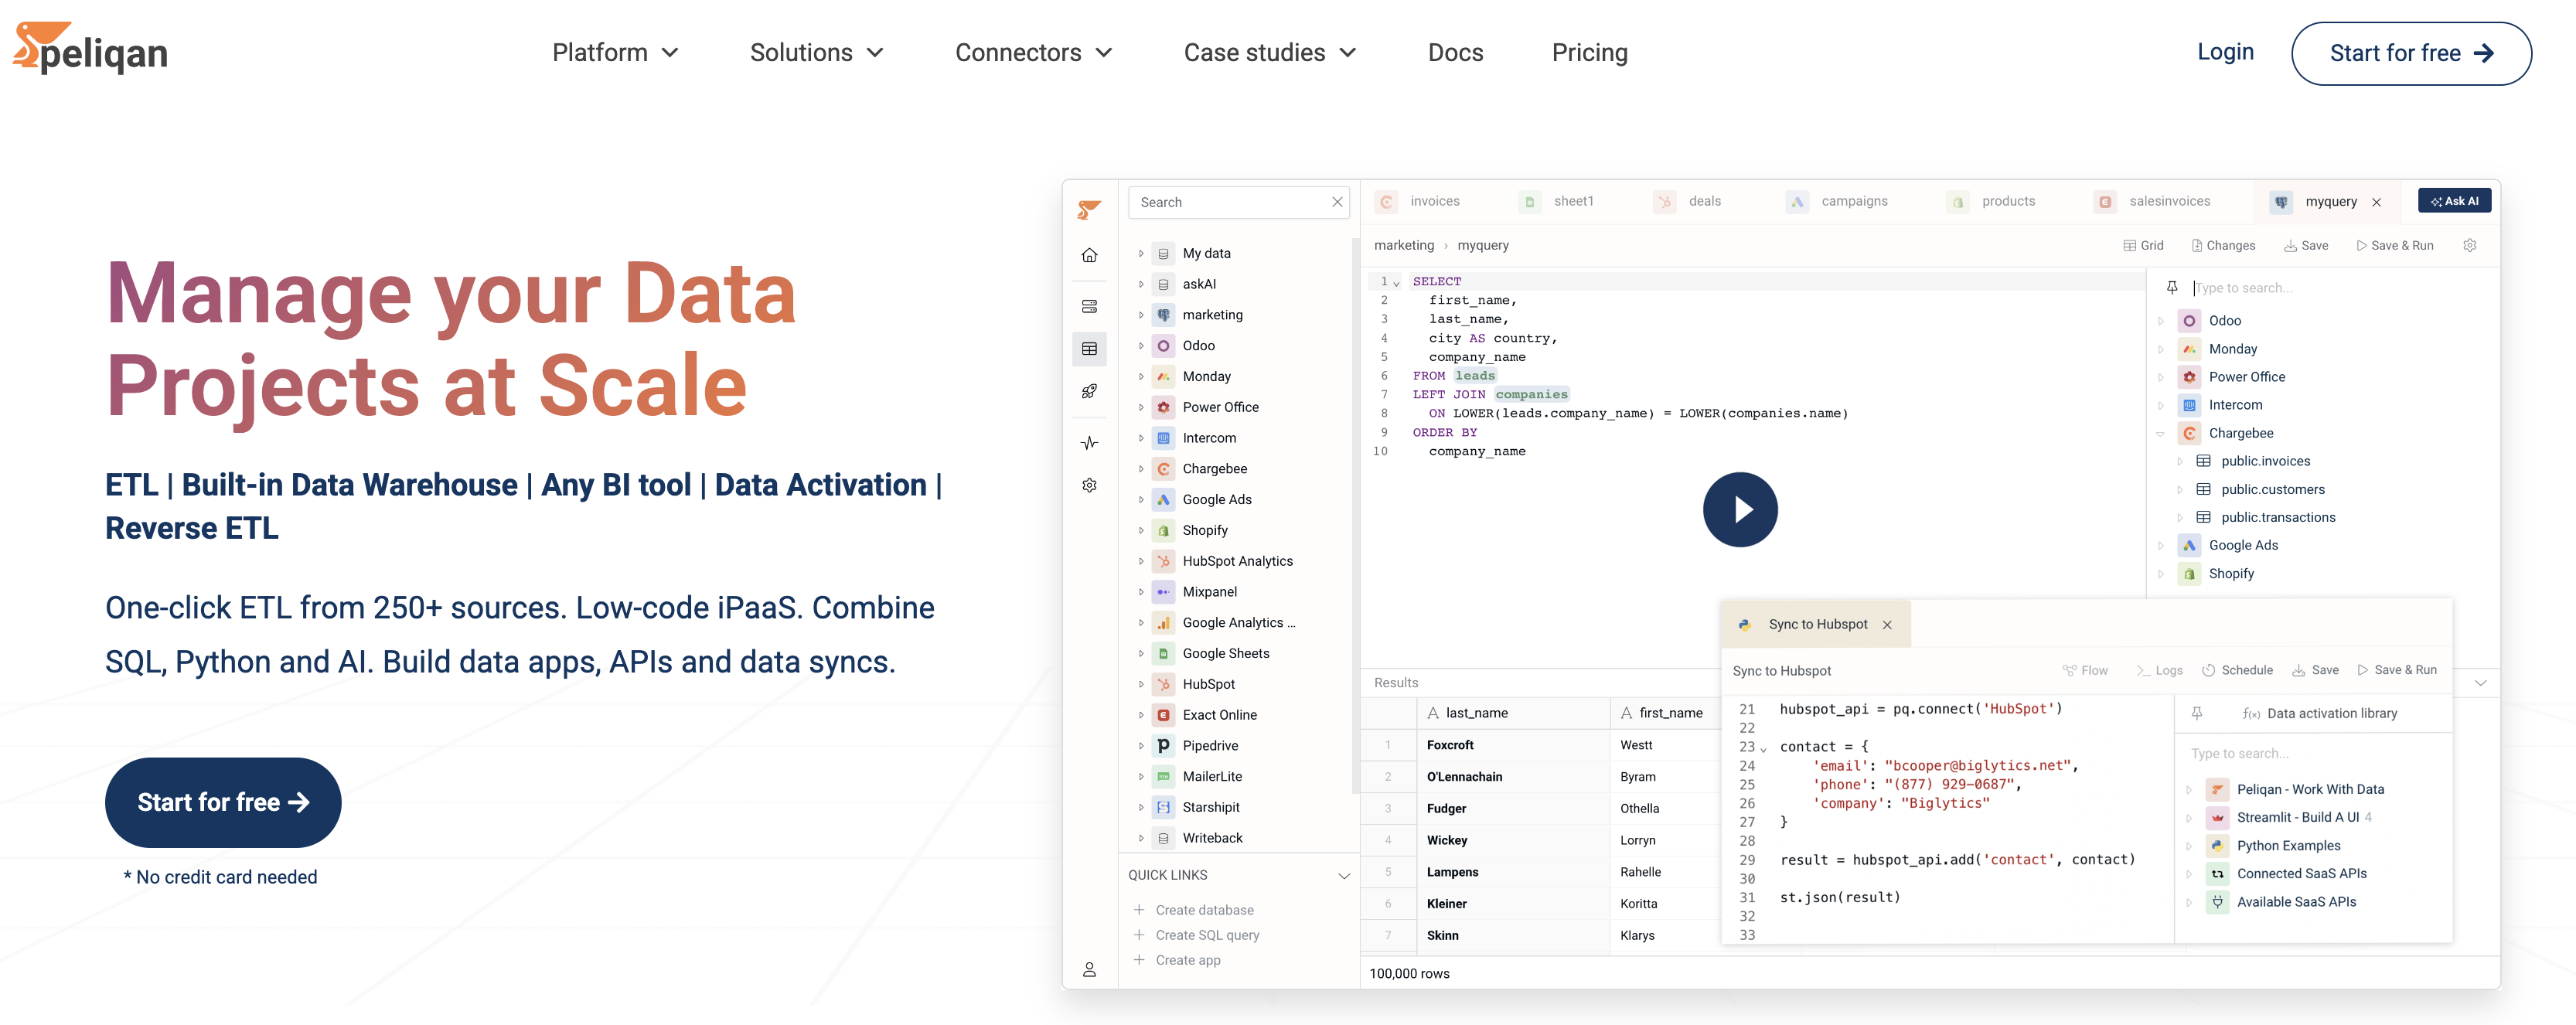Click the Ask AI button
Image resolution: width=2576 pixels, height=1025 pixels.
click(x=2454, y=201)
